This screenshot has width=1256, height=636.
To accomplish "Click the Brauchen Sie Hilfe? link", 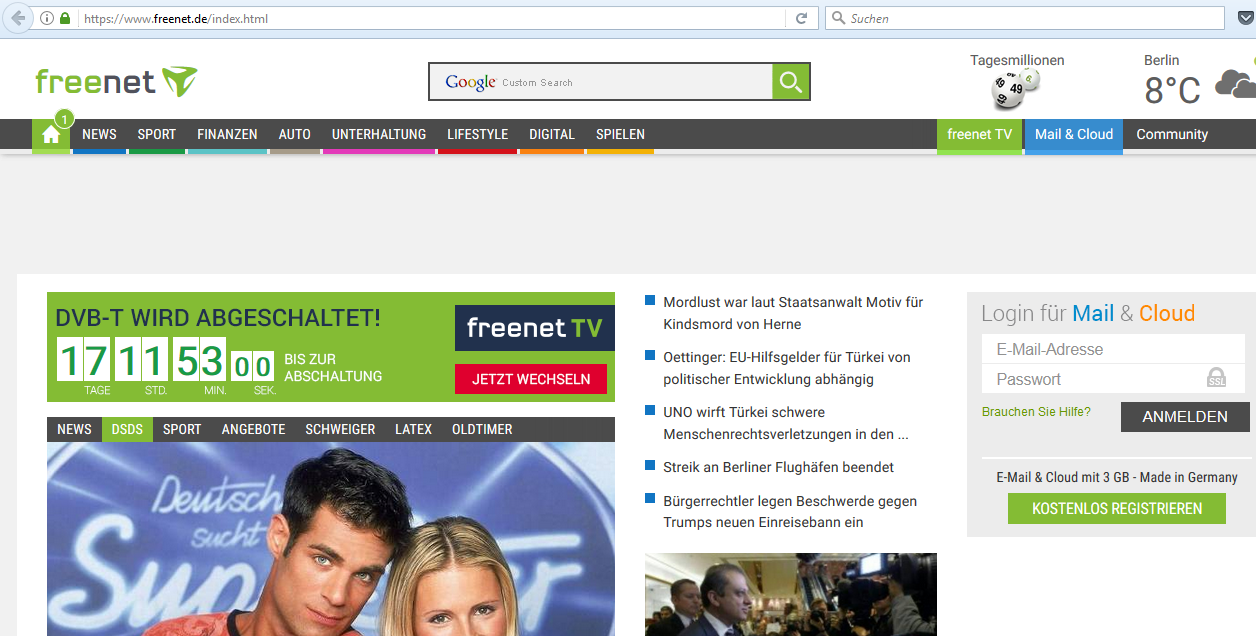I will point(1036,412).
